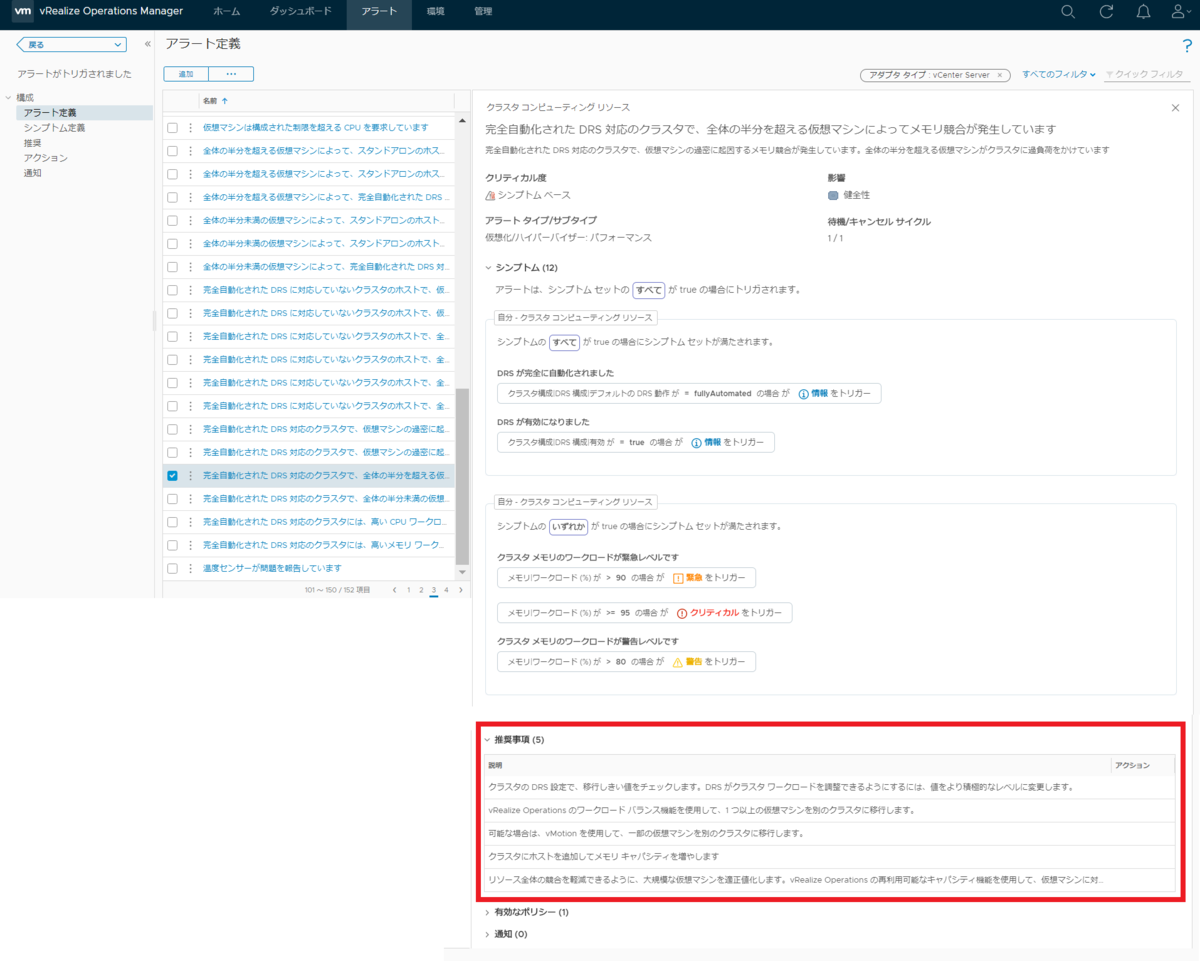Screen dimensions: 1200x961
Task: Open row menu for the checked alert row
Action: 190,475
